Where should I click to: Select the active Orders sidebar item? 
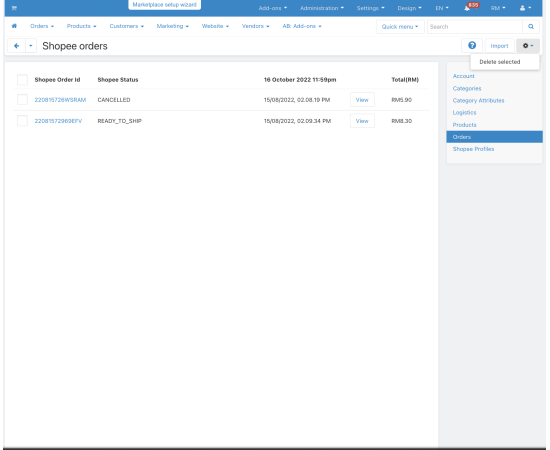494,137
